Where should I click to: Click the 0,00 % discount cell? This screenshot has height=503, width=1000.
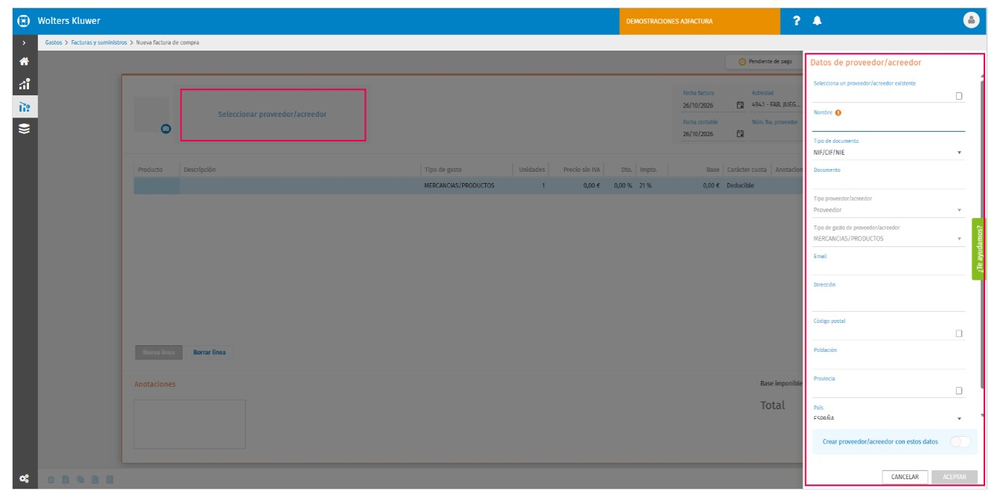click(x=622, y=186)
